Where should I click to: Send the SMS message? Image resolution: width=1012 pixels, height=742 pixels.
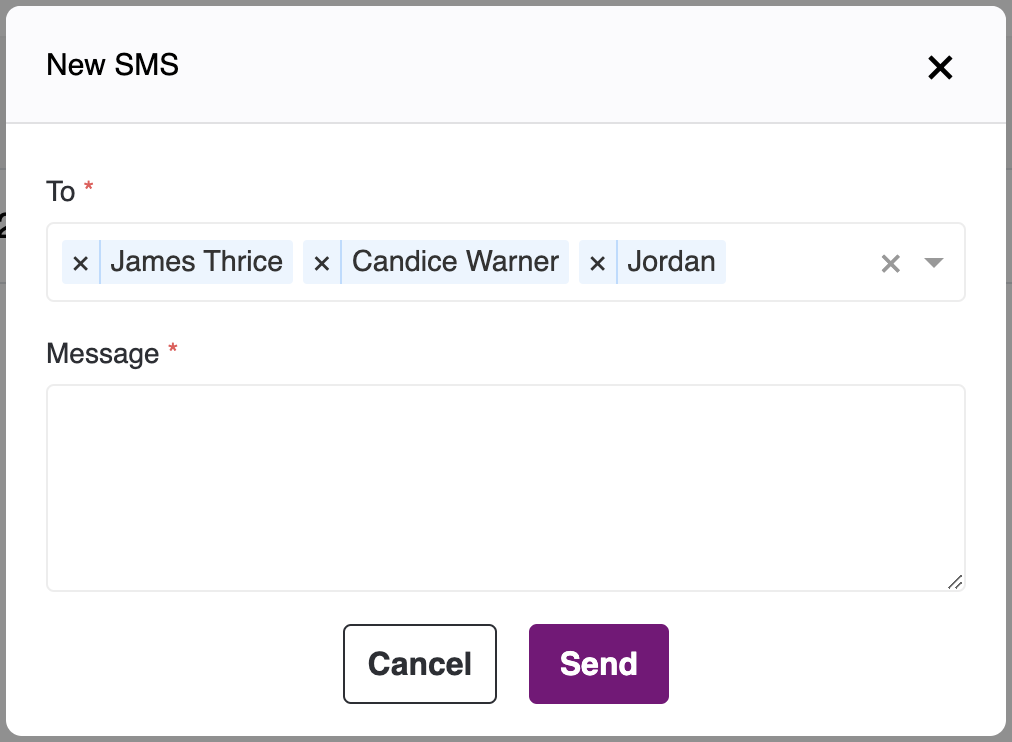point(598,664)
